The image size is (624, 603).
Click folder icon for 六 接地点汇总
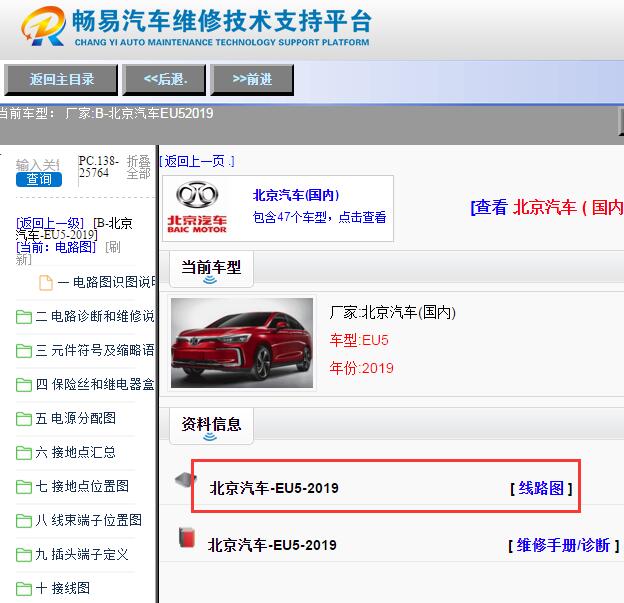pyautogui.click(x=24, y=453)
